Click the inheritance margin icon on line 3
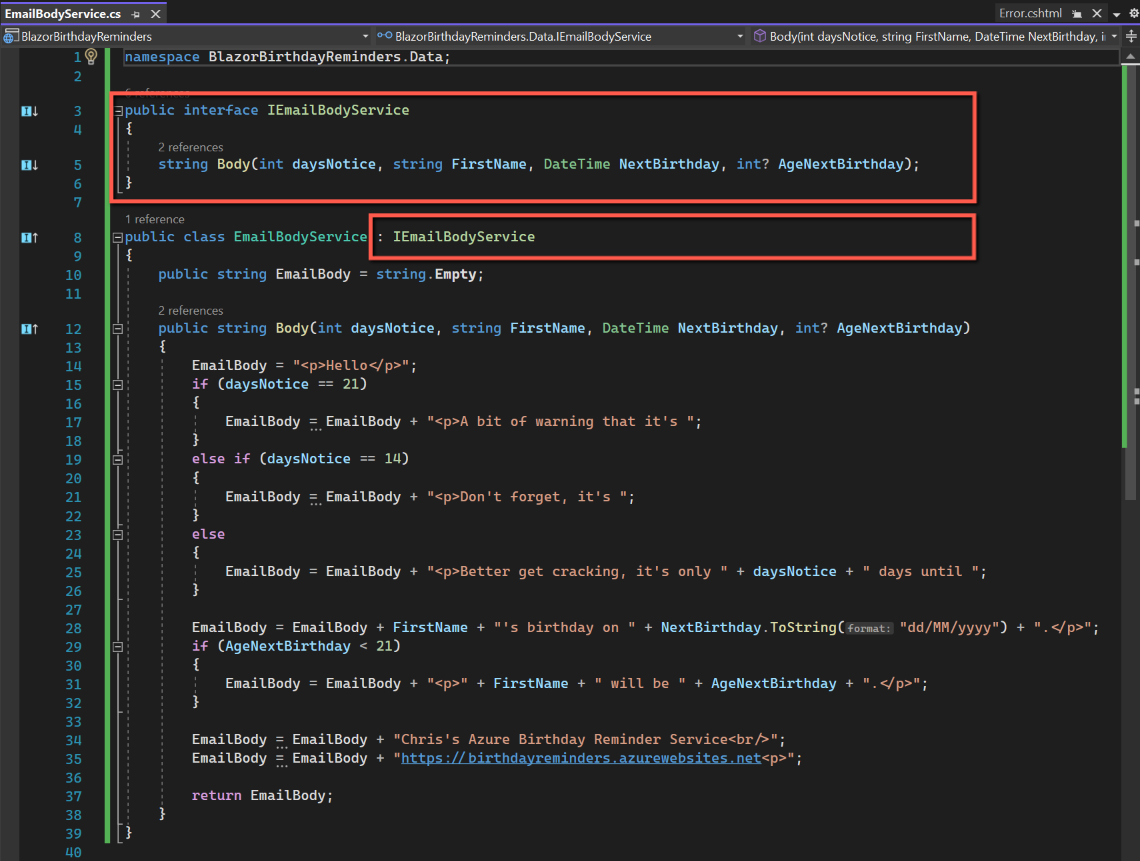The image size is (1140, 861). 30,110
